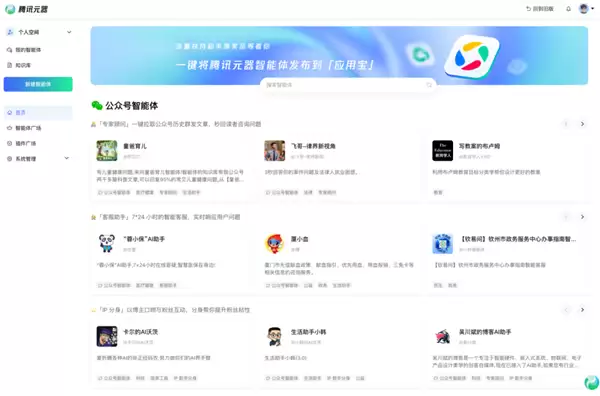
Task: Click the 系统管理 gear icon
Action: (x=10, y=158)
